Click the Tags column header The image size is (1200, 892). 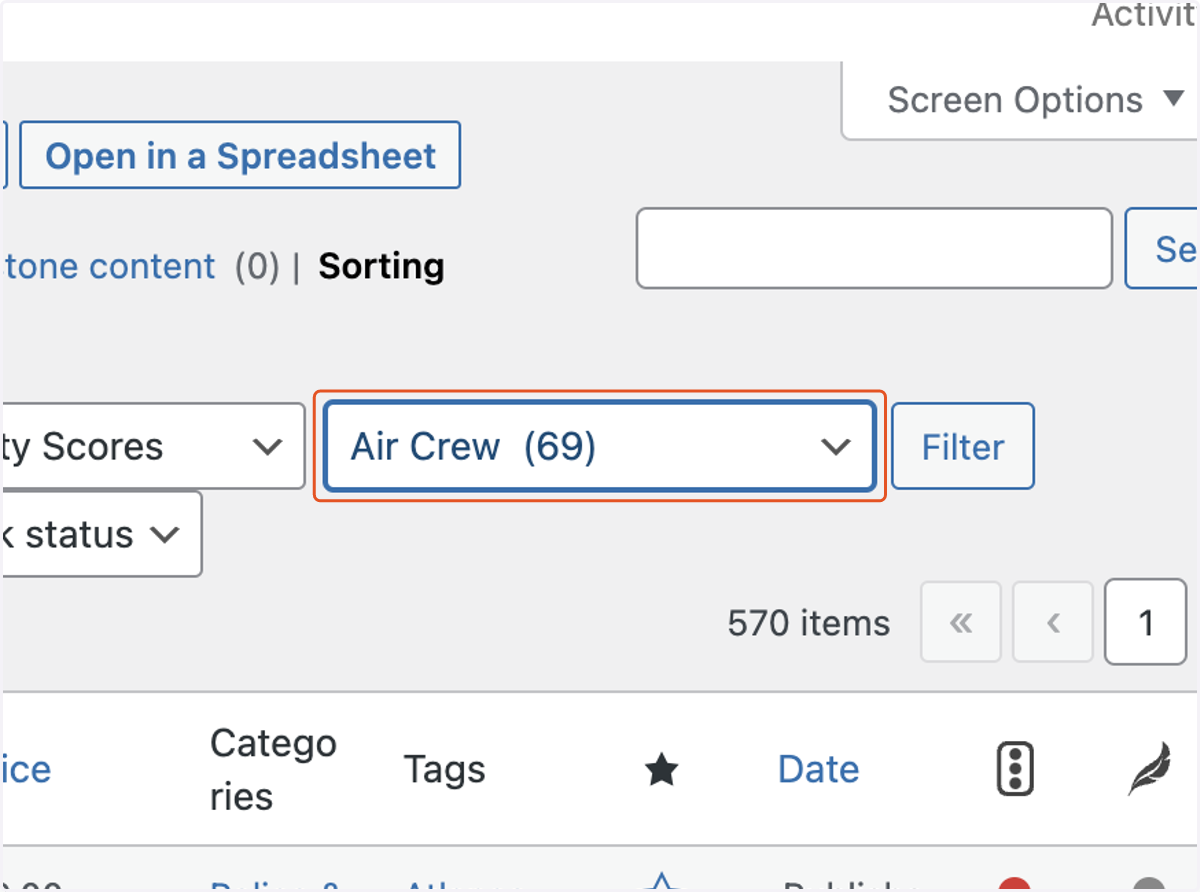[x=445, y=769]
